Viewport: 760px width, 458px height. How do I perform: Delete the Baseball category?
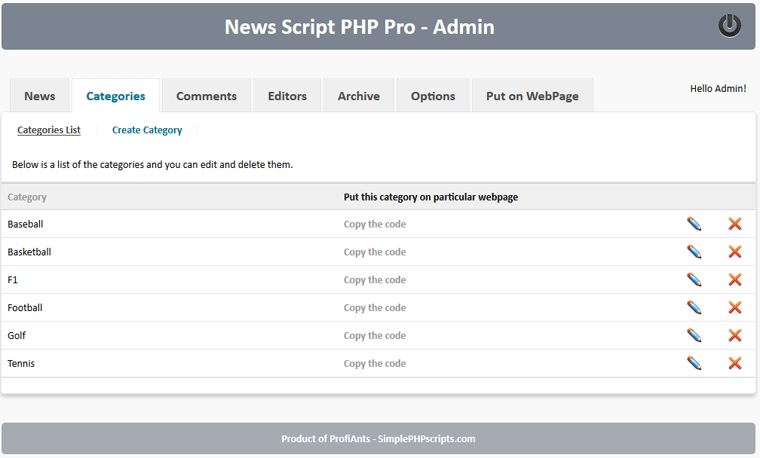pyautogui.click(x=735, y=224)
